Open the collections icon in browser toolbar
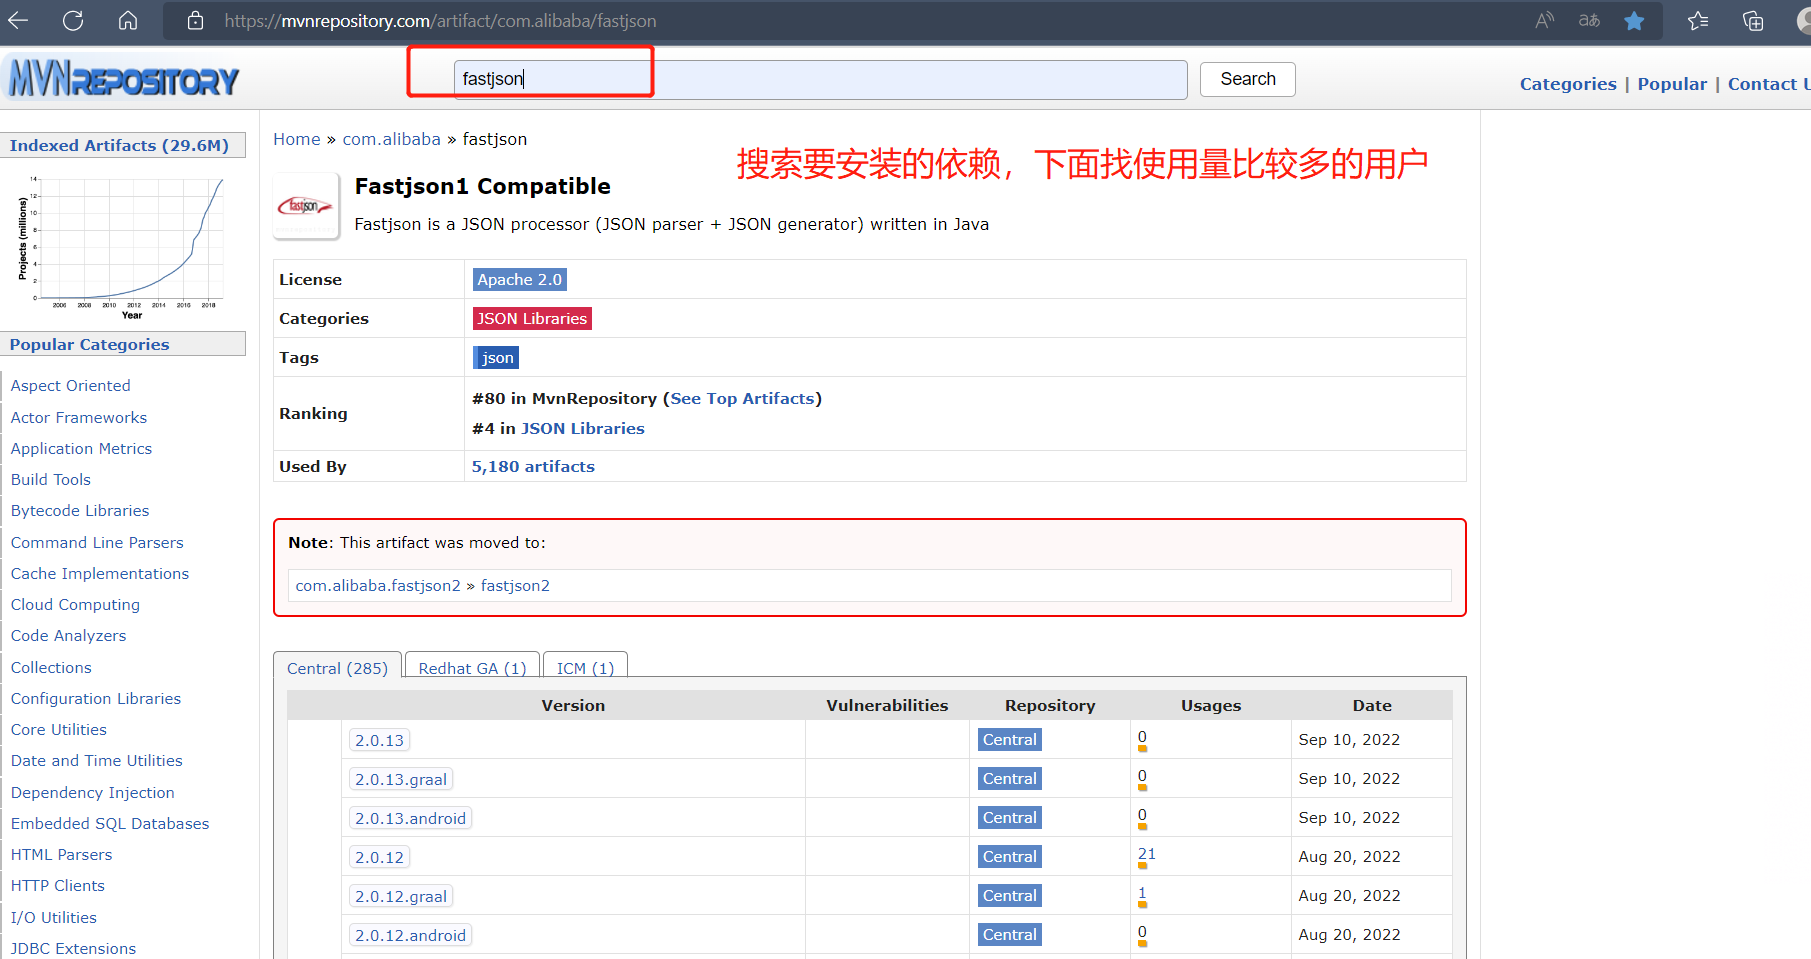Image resolution: width=1811 pixels, height=959 pixels. (1753, 20)
